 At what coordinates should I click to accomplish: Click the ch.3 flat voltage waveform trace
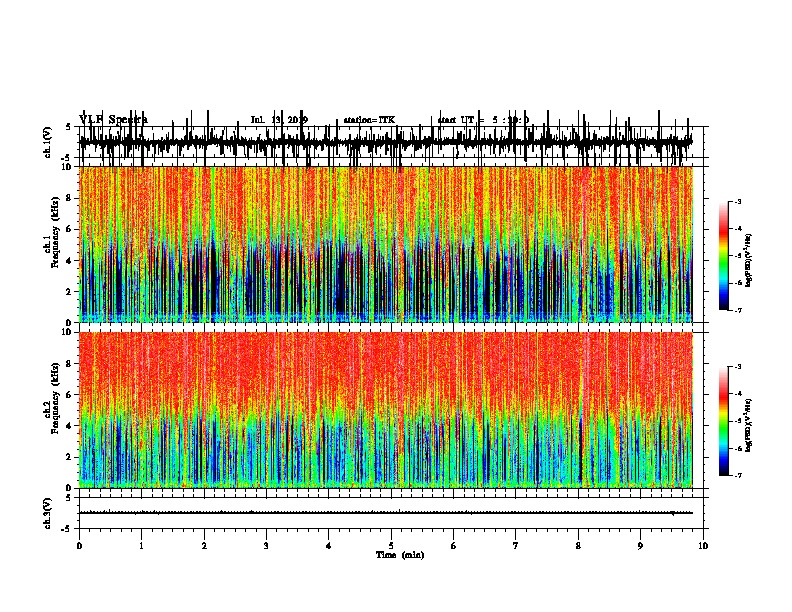click(x=385, y=513)
